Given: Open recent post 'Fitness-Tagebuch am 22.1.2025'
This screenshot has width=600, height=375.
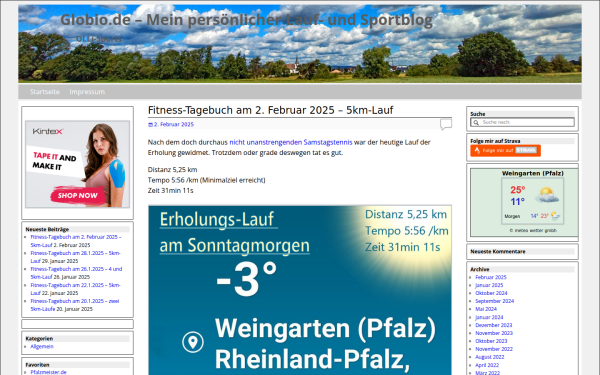Looking at the screenshot, I should 75,289.
